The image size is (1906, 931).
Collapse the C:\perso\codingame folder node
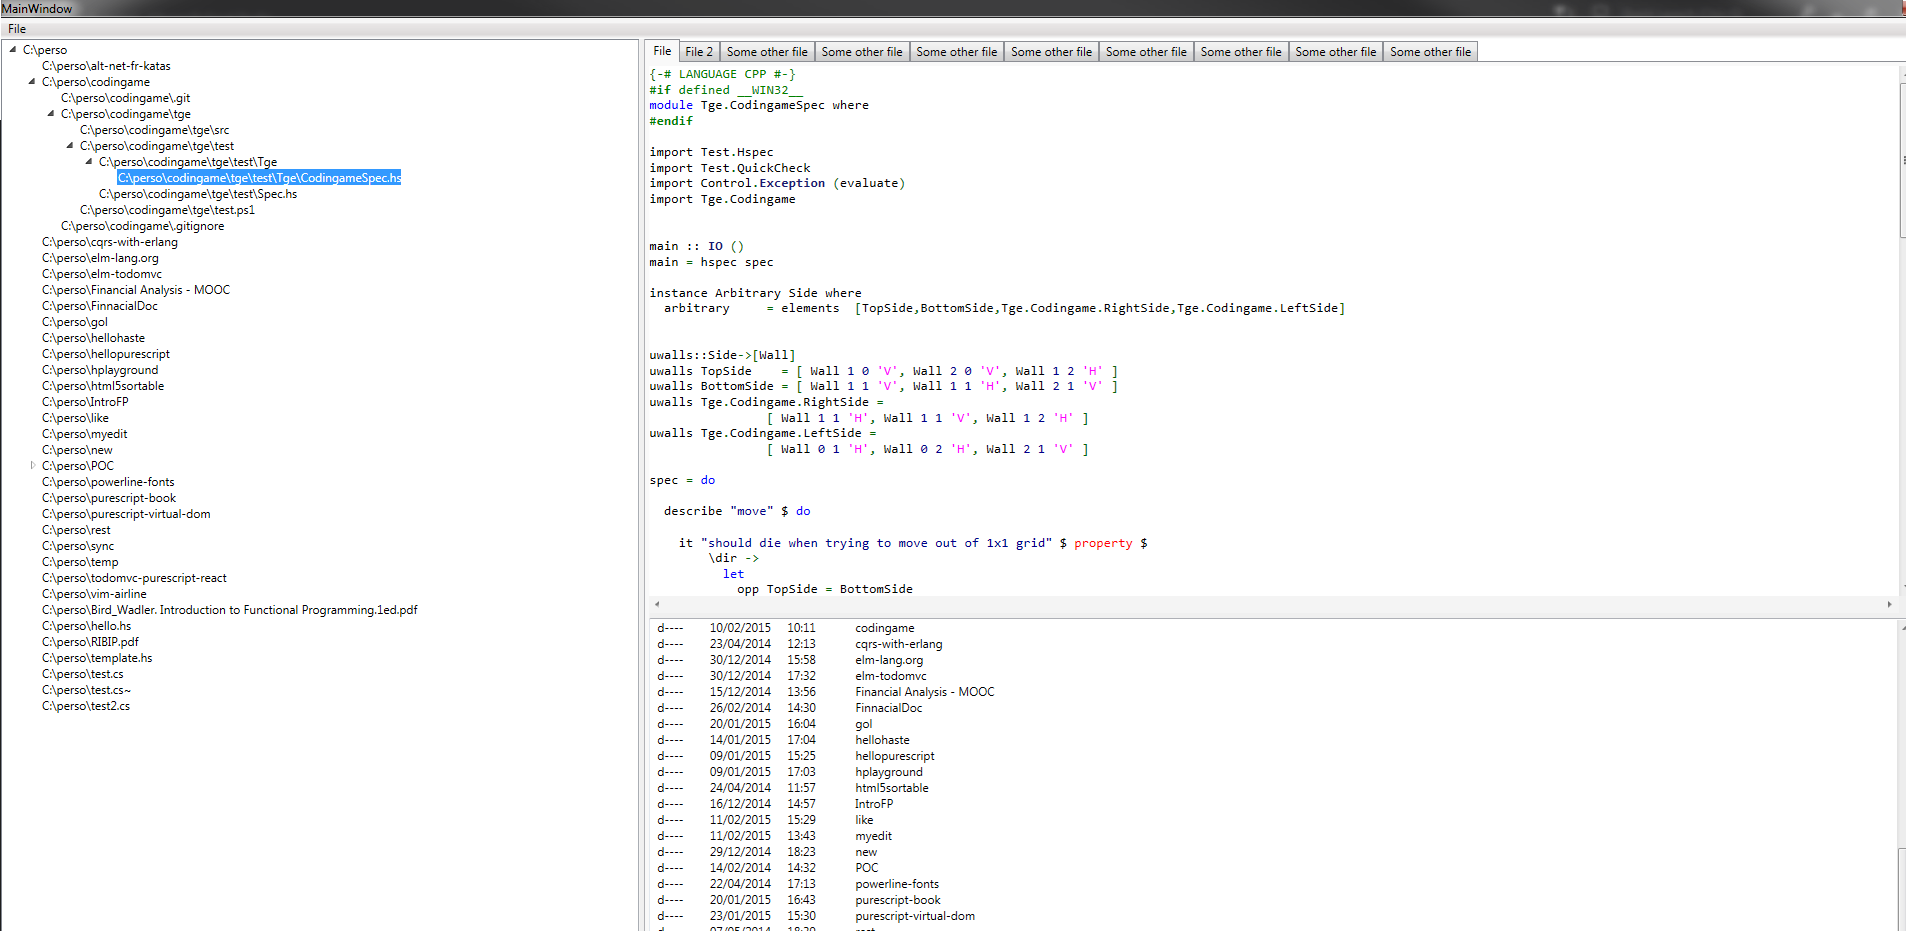tap(32, 81)
